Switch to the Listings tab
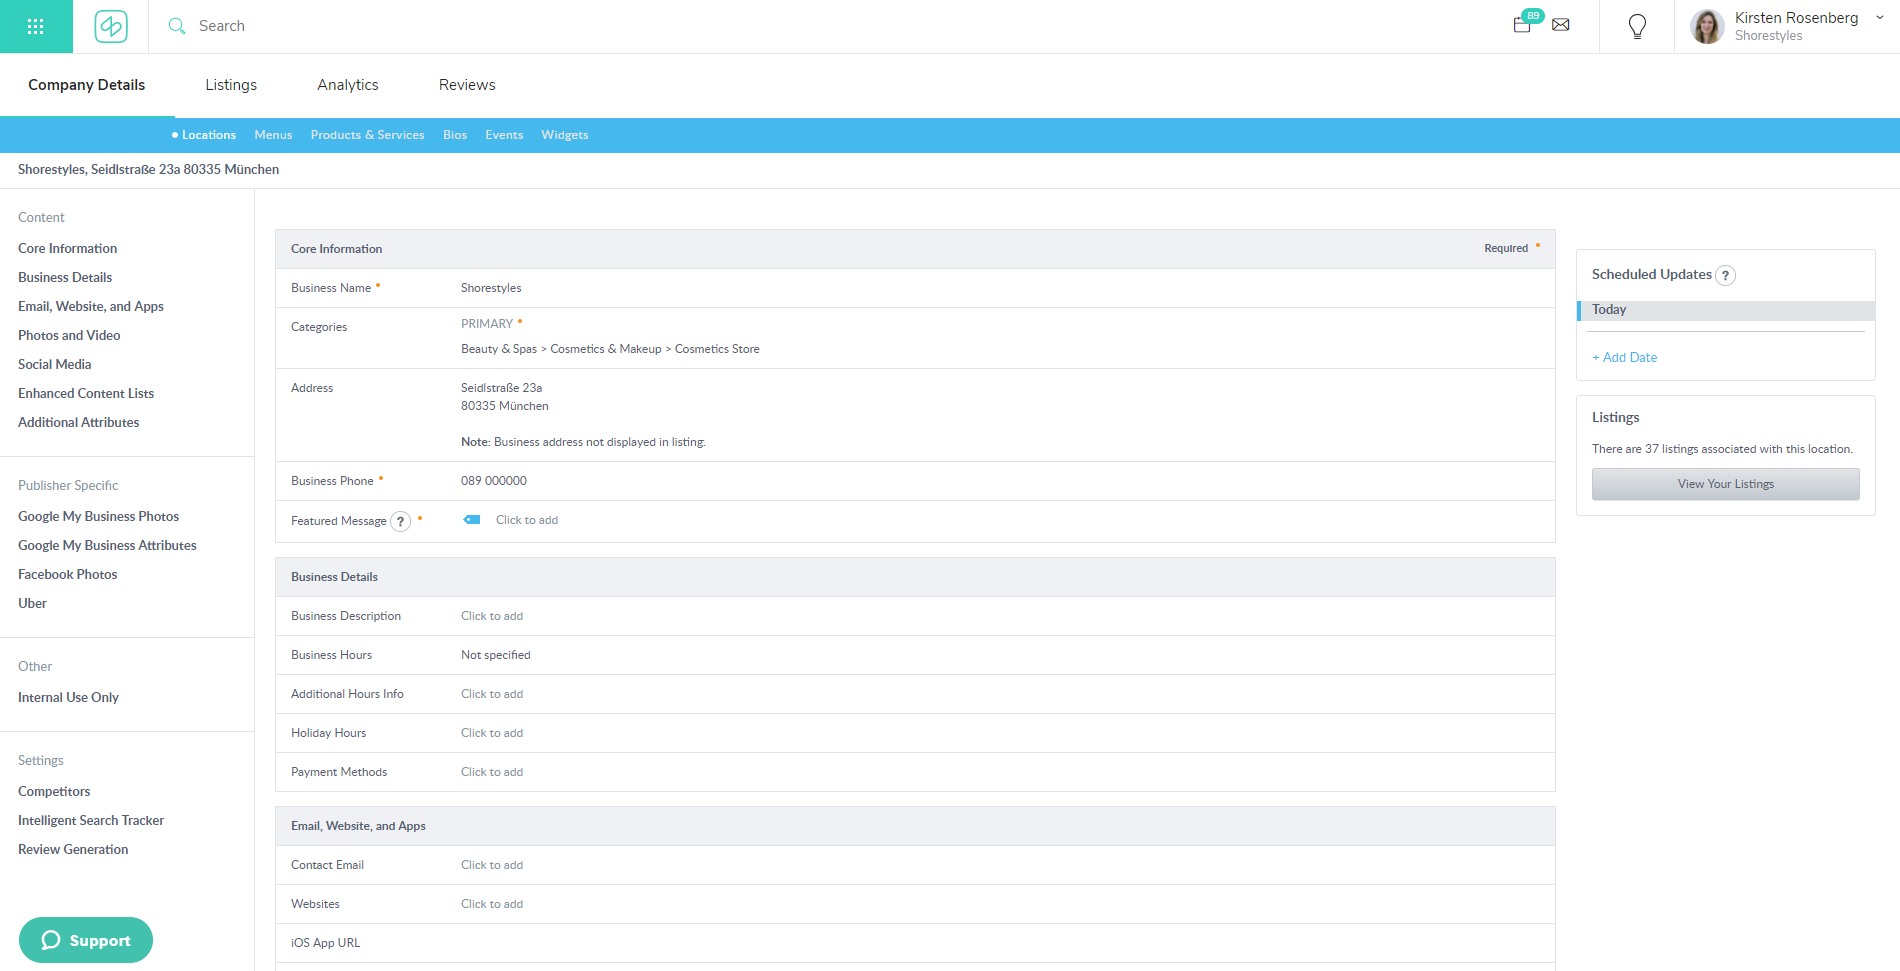 coord(231,85)
